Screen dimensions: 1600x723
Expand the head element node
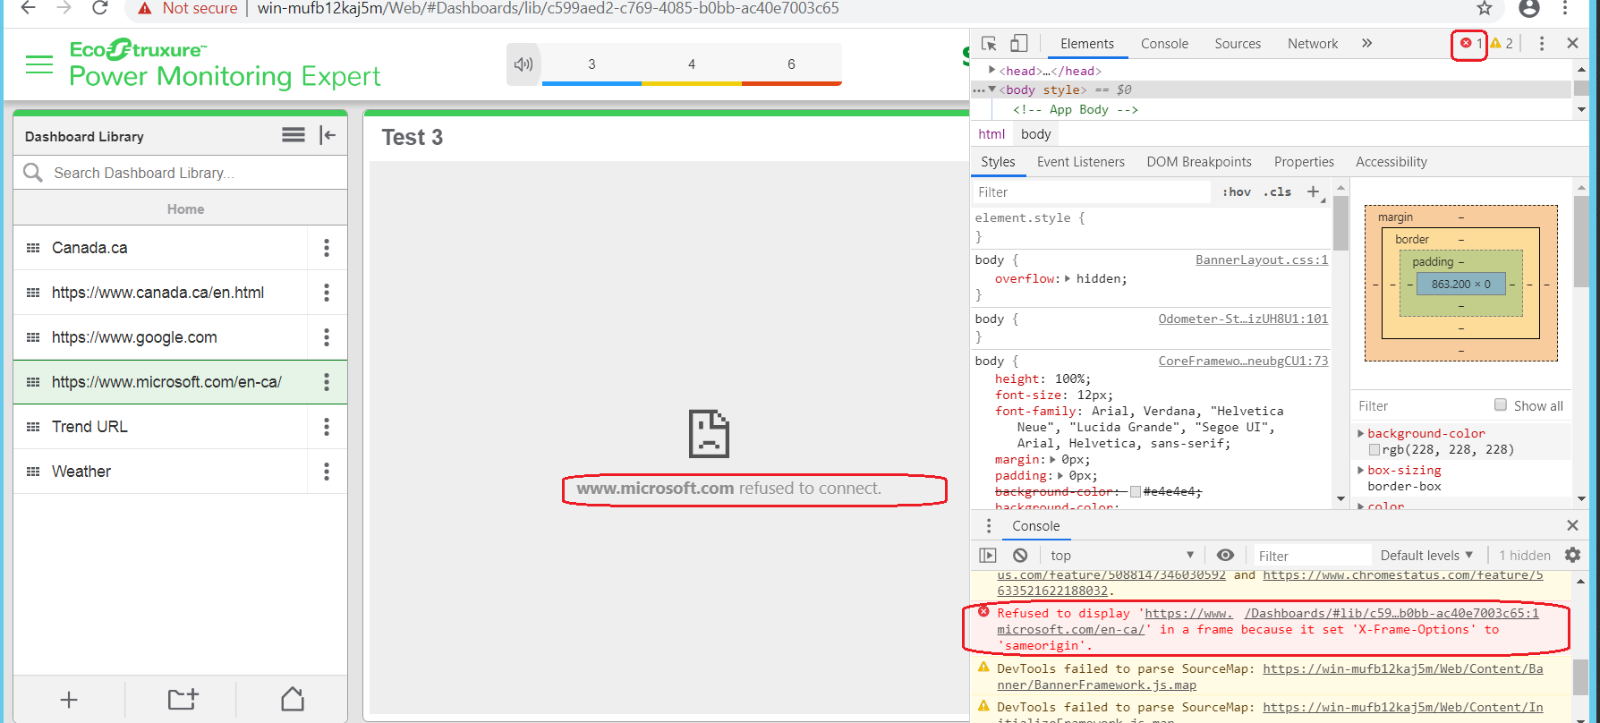(992, 70)
